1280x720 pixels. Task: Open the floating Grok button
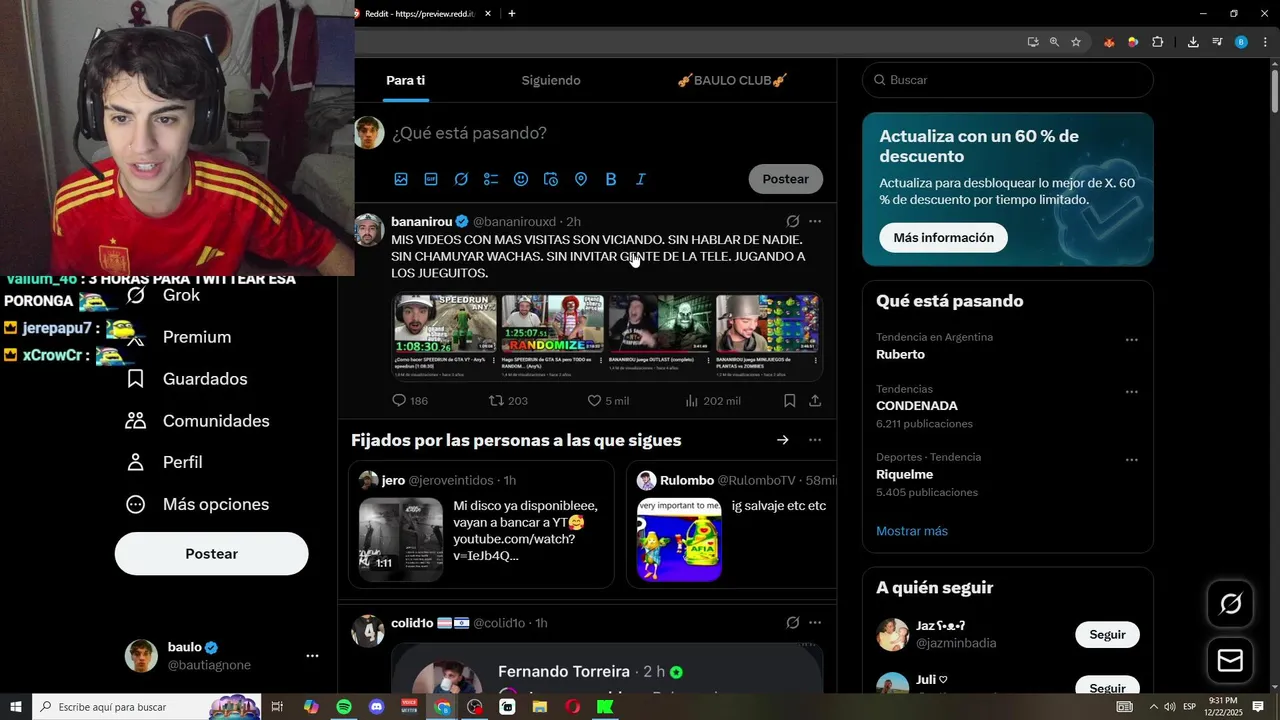1230,604
